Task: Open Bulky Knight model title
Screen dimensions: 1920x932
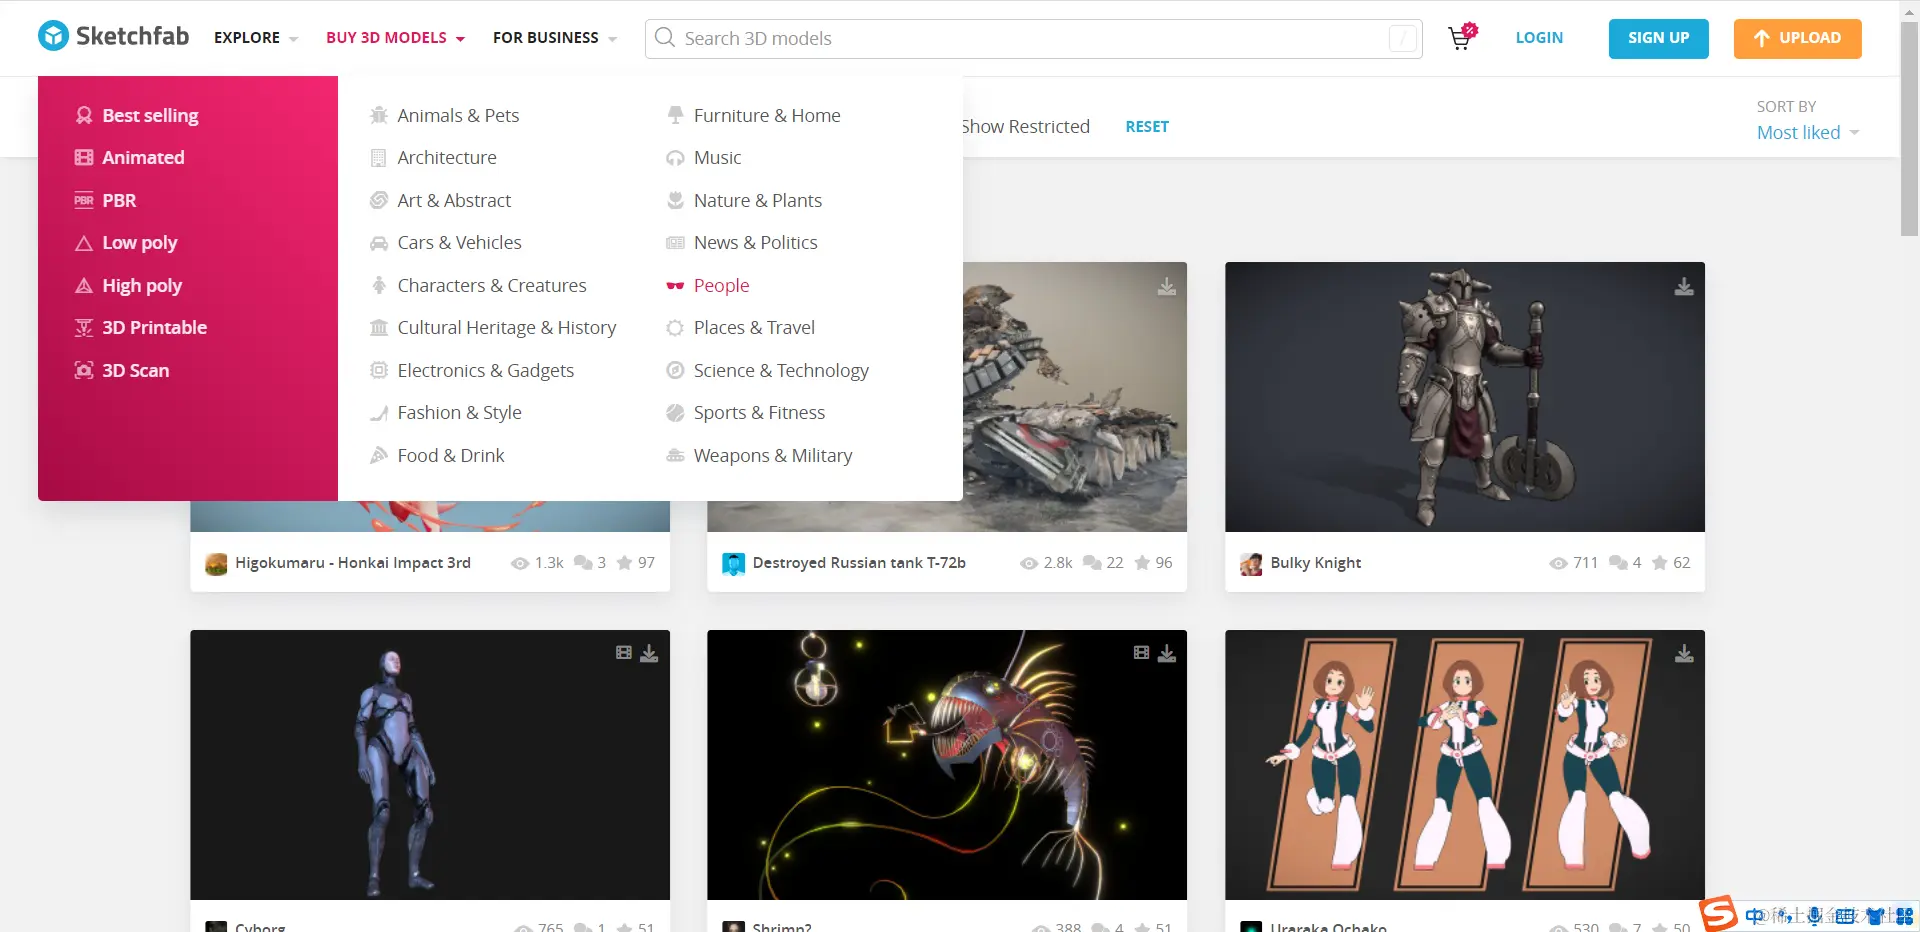Action: coord(1316,563)
